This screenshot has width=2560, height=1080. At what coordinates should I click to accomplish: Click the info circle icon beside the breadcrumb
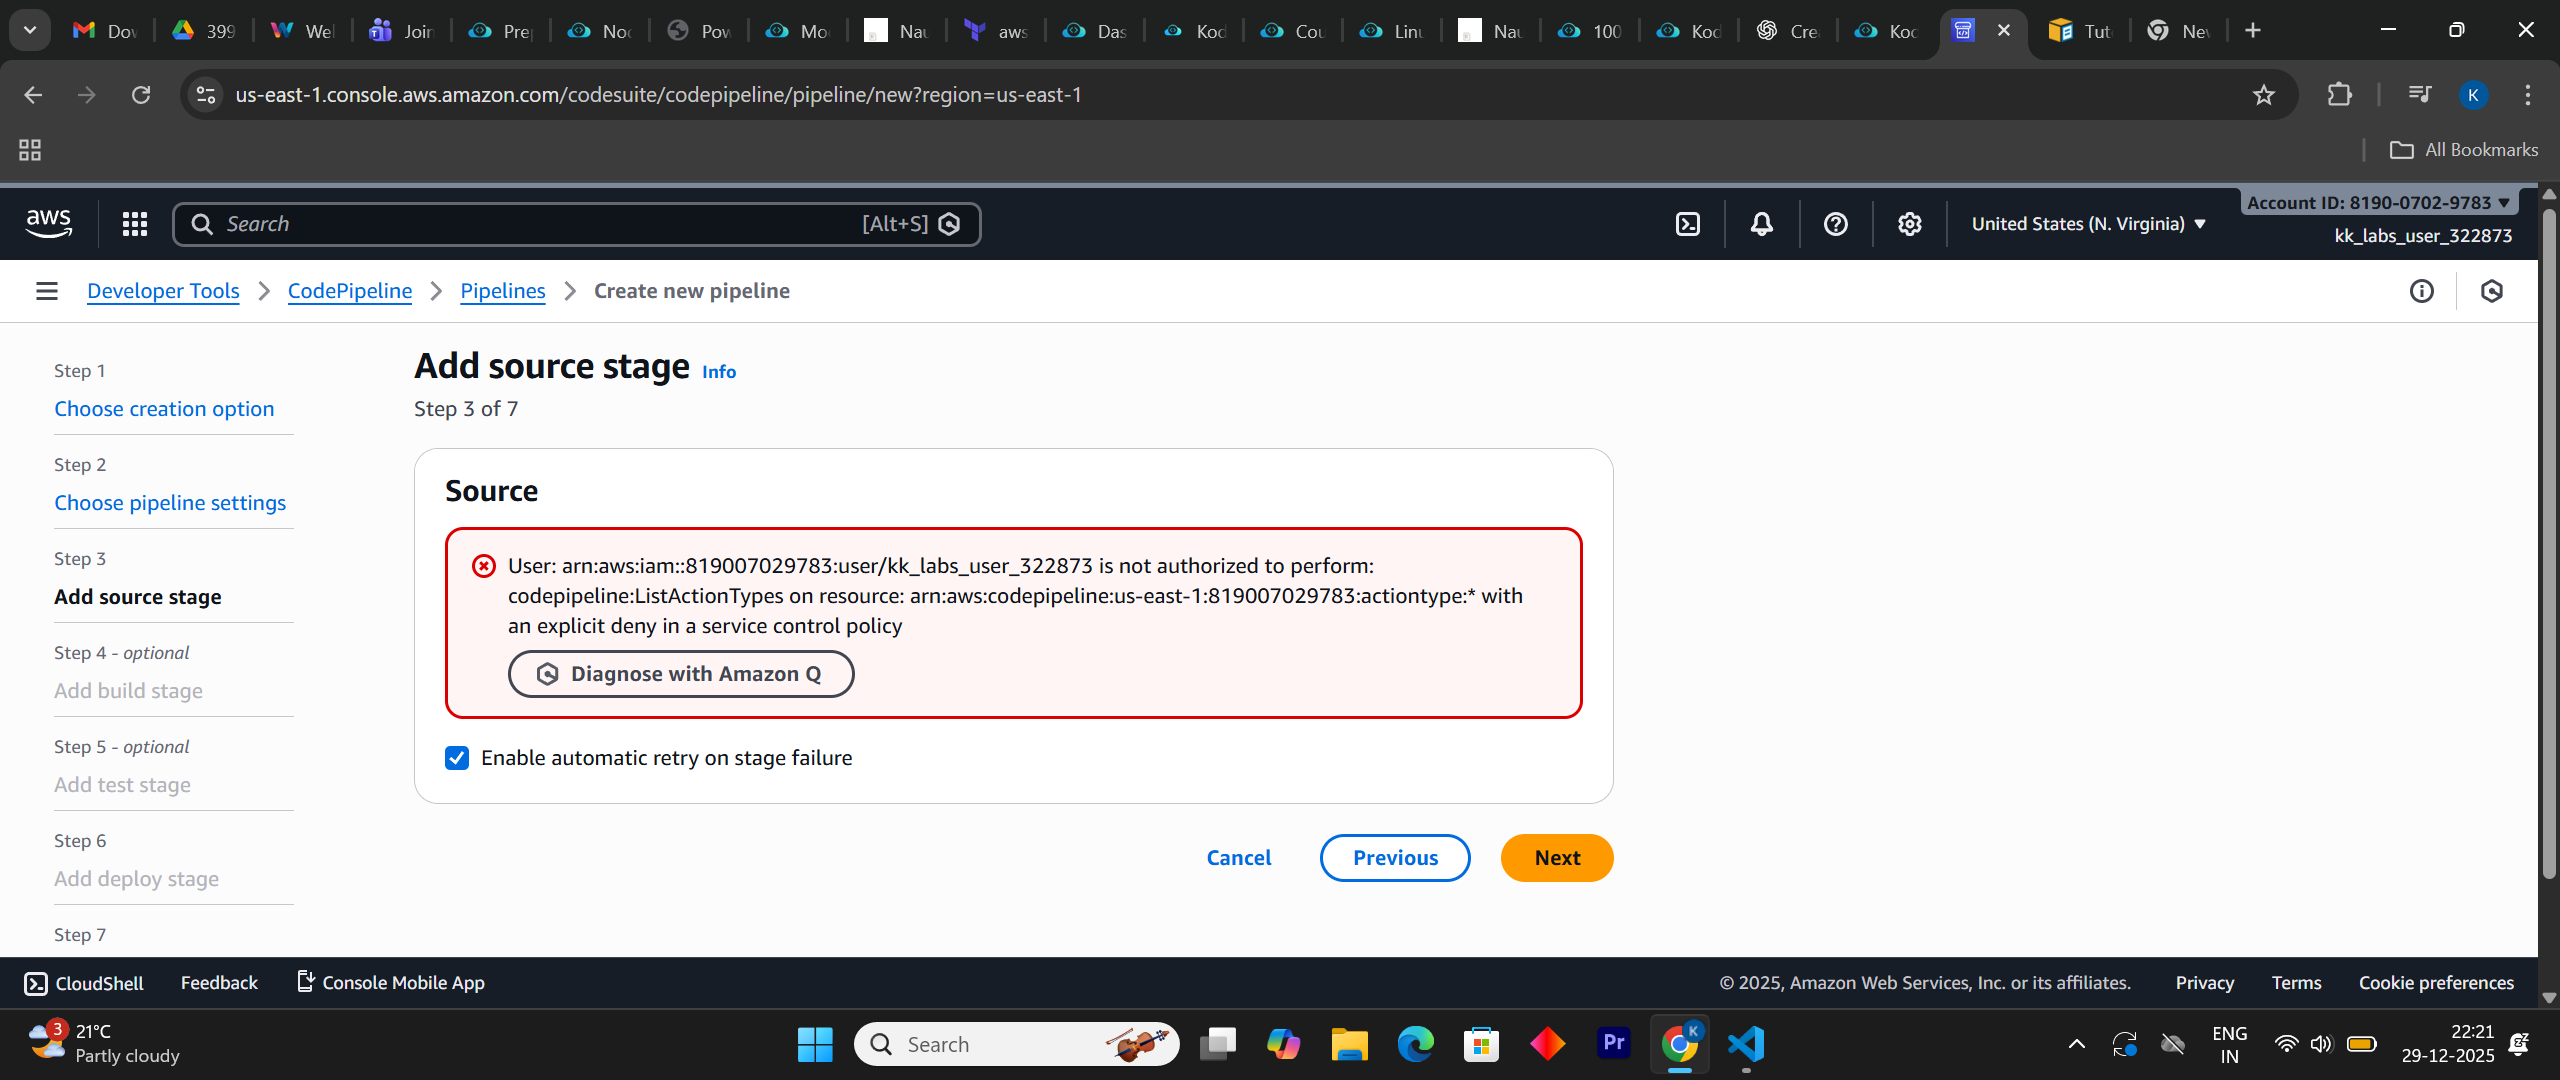tap(2422, 291)
